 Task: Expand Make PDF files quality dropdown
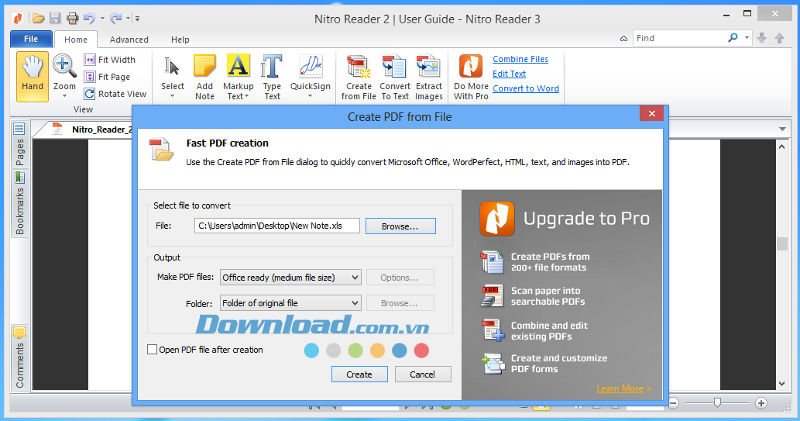(x=355, y=278)
